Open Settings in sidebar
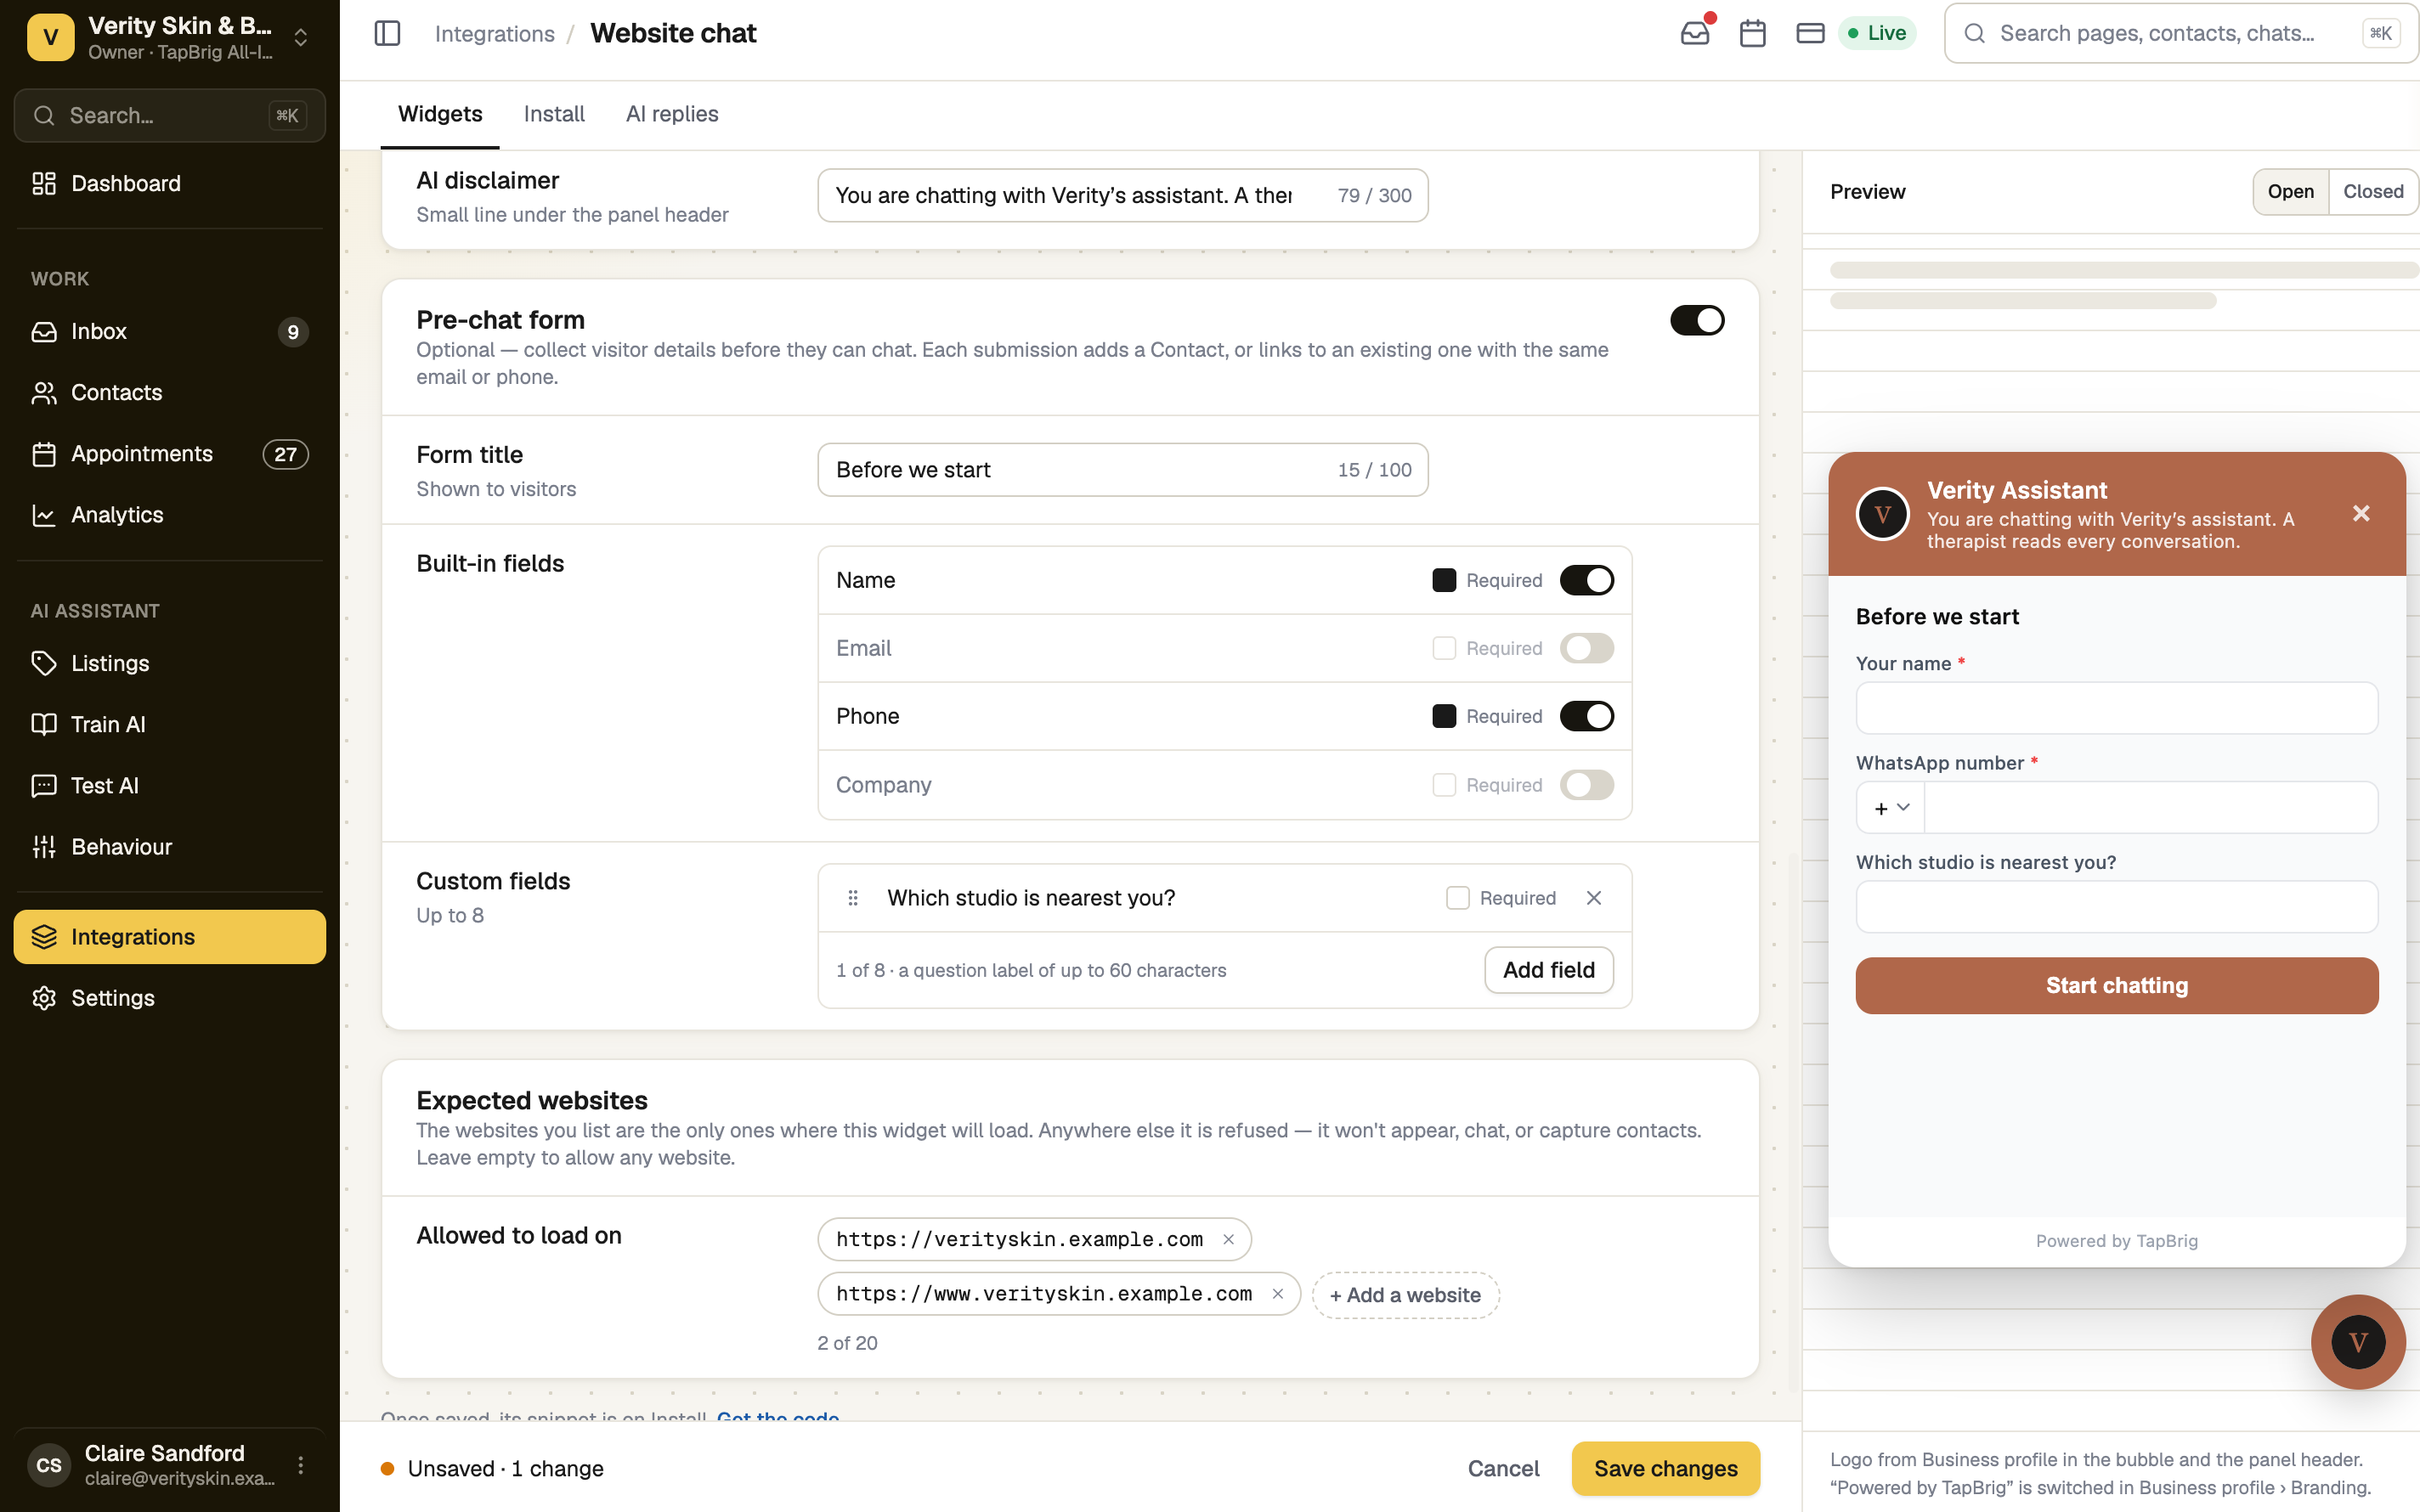Image resolution: width=2420 pixels, height=1512 pixels. coord(170,997)
